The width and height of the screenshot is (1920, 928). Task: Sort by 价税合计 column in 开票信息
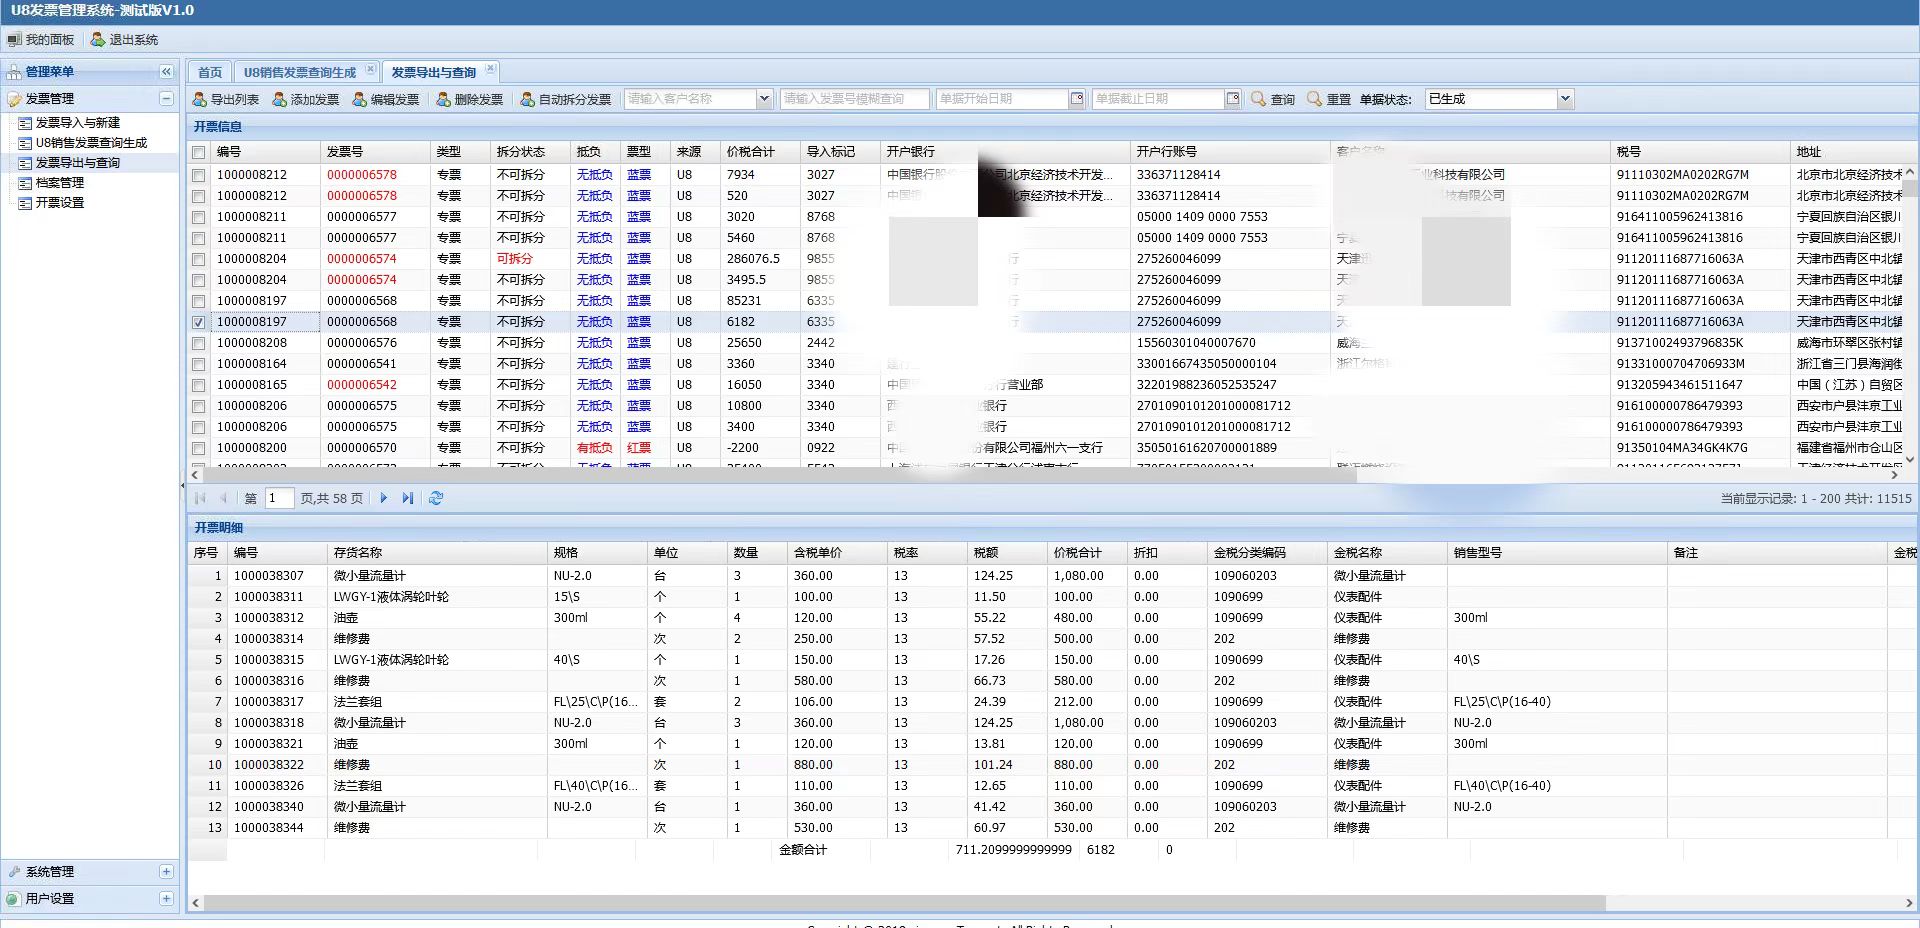tap(760, 152)
